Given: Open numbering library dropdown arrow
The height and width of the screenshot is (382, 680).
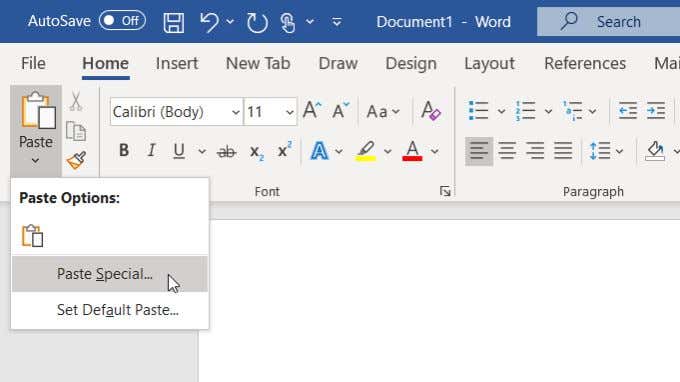Looking at the screenshot, I should [x=548, y=111].
